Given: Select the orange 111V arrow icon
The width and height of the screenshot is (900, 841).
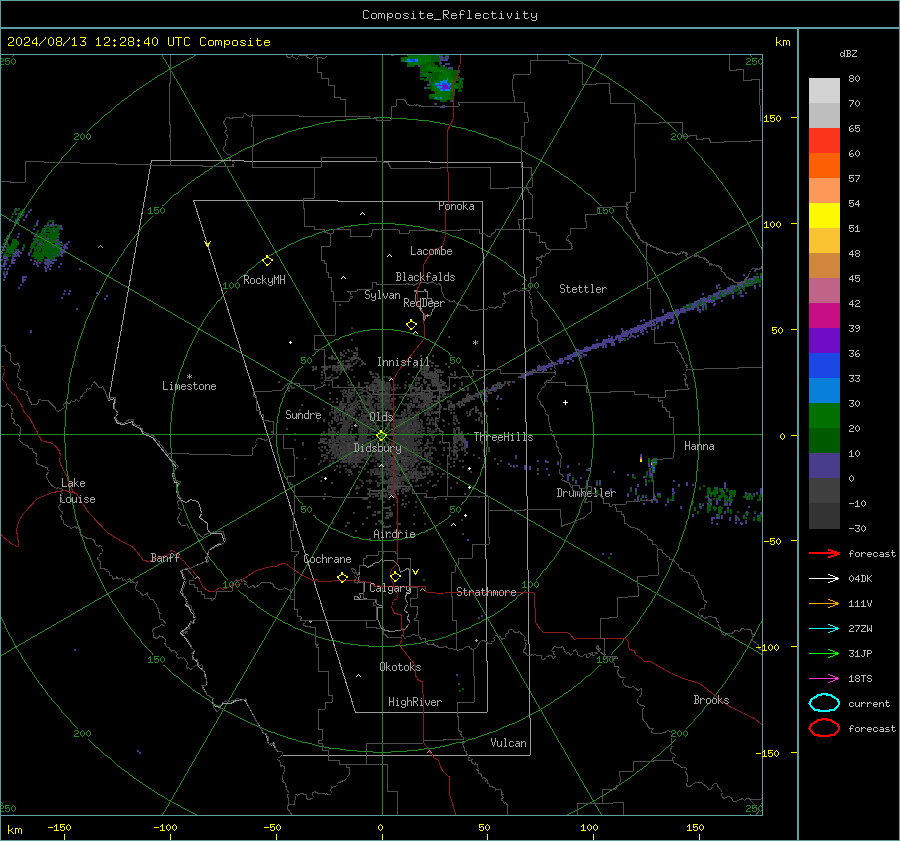Looking at the screenshot, I should [824, 603].
